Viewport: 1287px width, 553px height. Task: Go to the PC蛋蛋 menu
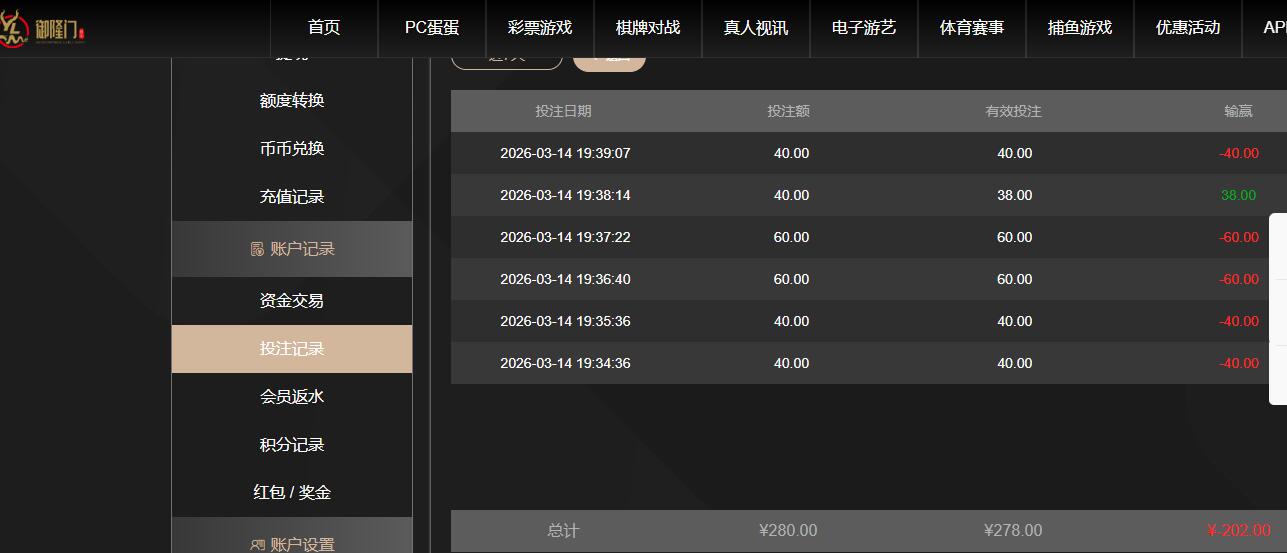pos(432,28)
